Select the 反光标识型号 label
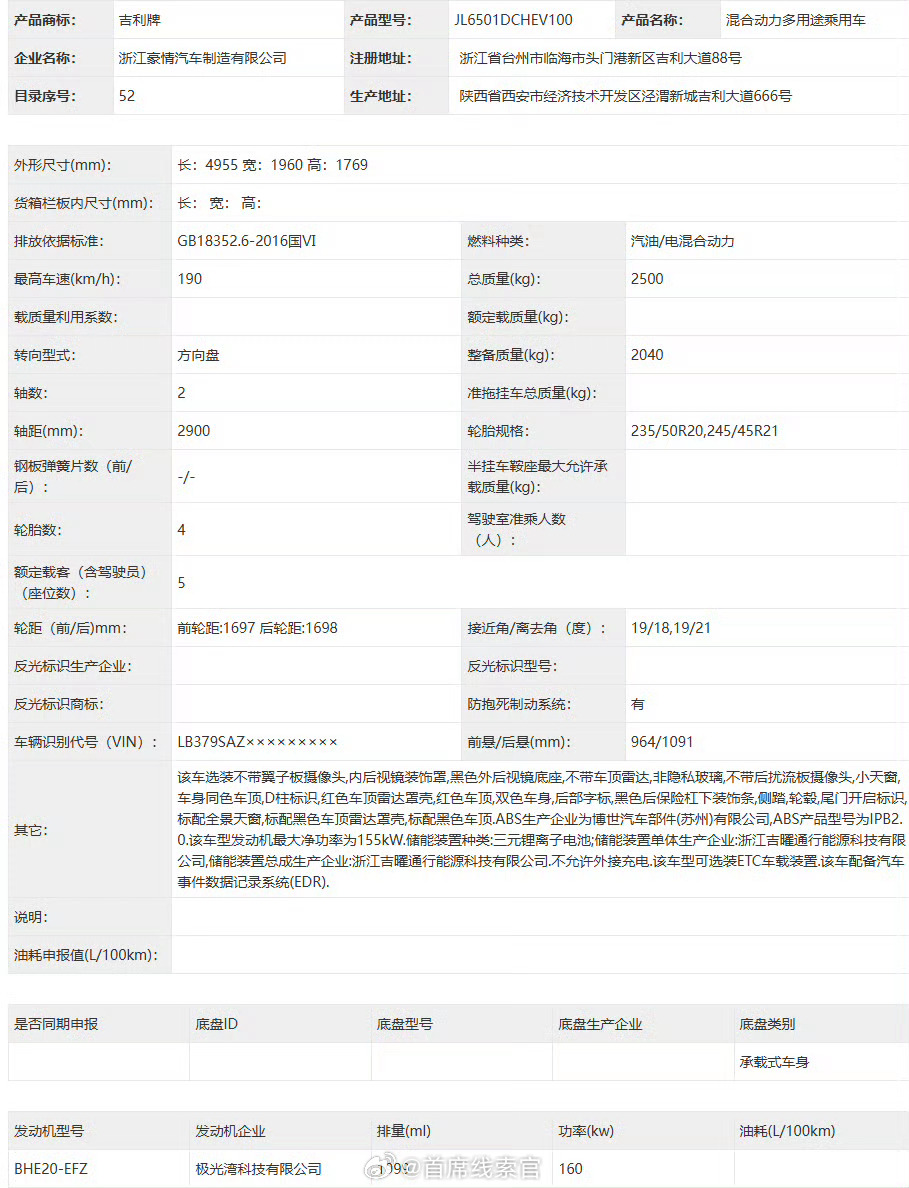This screenshot has width=909, height=1188. click(x=512, y=666)
